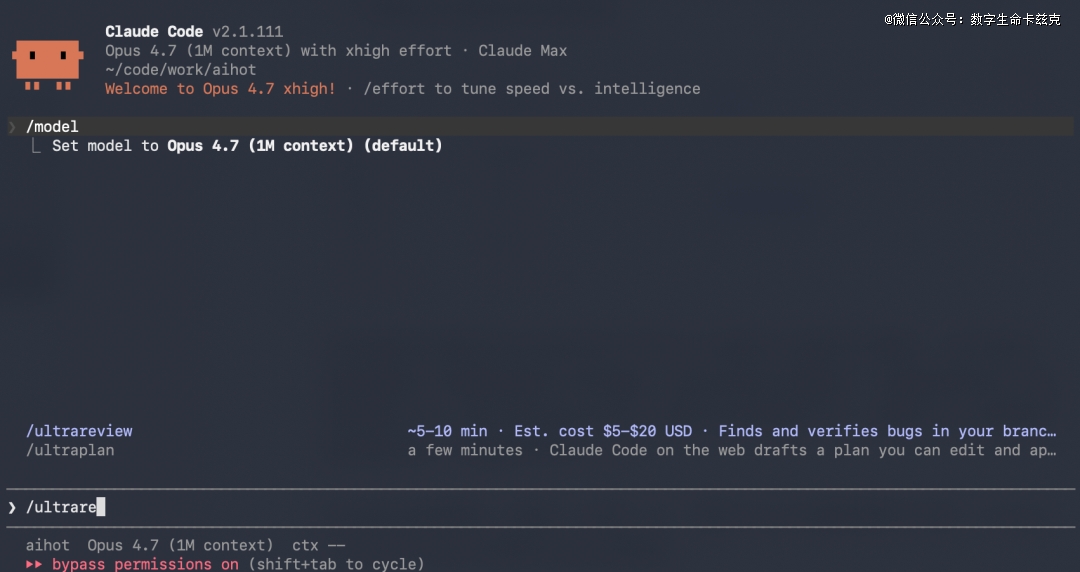
Task: Click the Welcome to Opus 4.7 xhigh! message
Action: point(220,89)
